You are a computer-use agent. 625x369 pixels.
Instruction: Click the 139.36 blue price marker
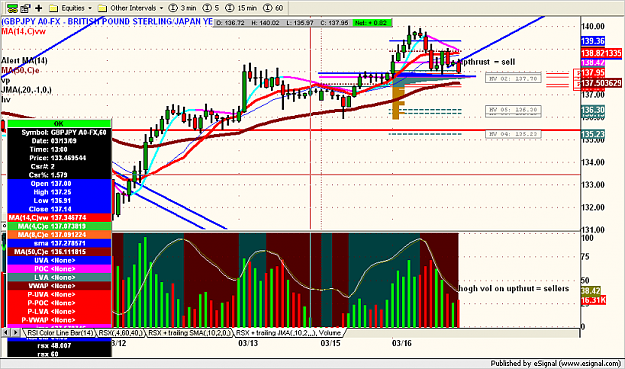[x=593, y=41]
